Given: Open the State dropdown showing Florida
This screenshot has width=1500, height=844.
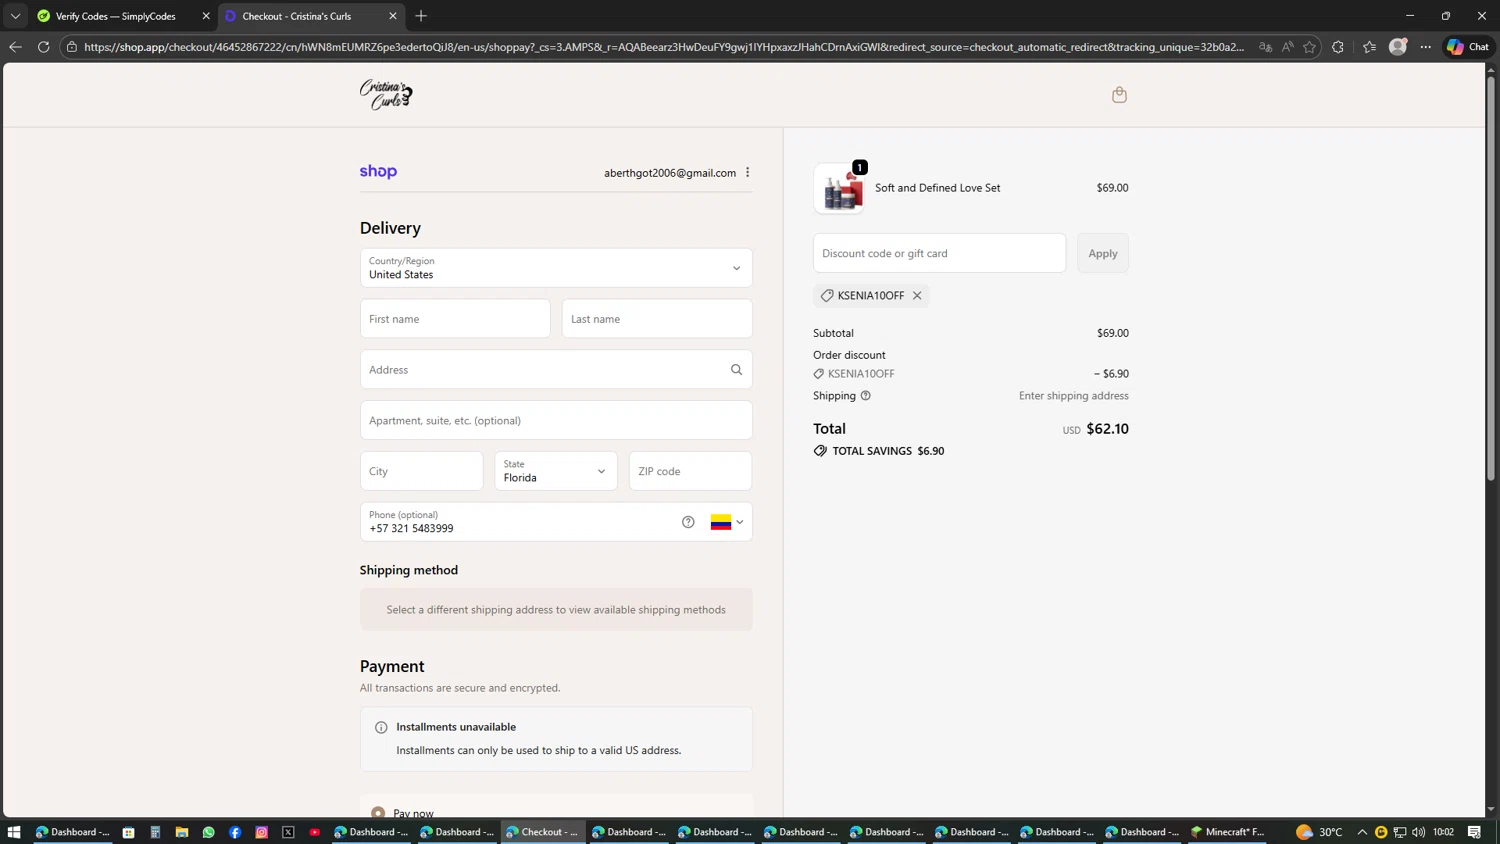Looking at the screenshot, I should pyautogui.click(x=556, y=471).
